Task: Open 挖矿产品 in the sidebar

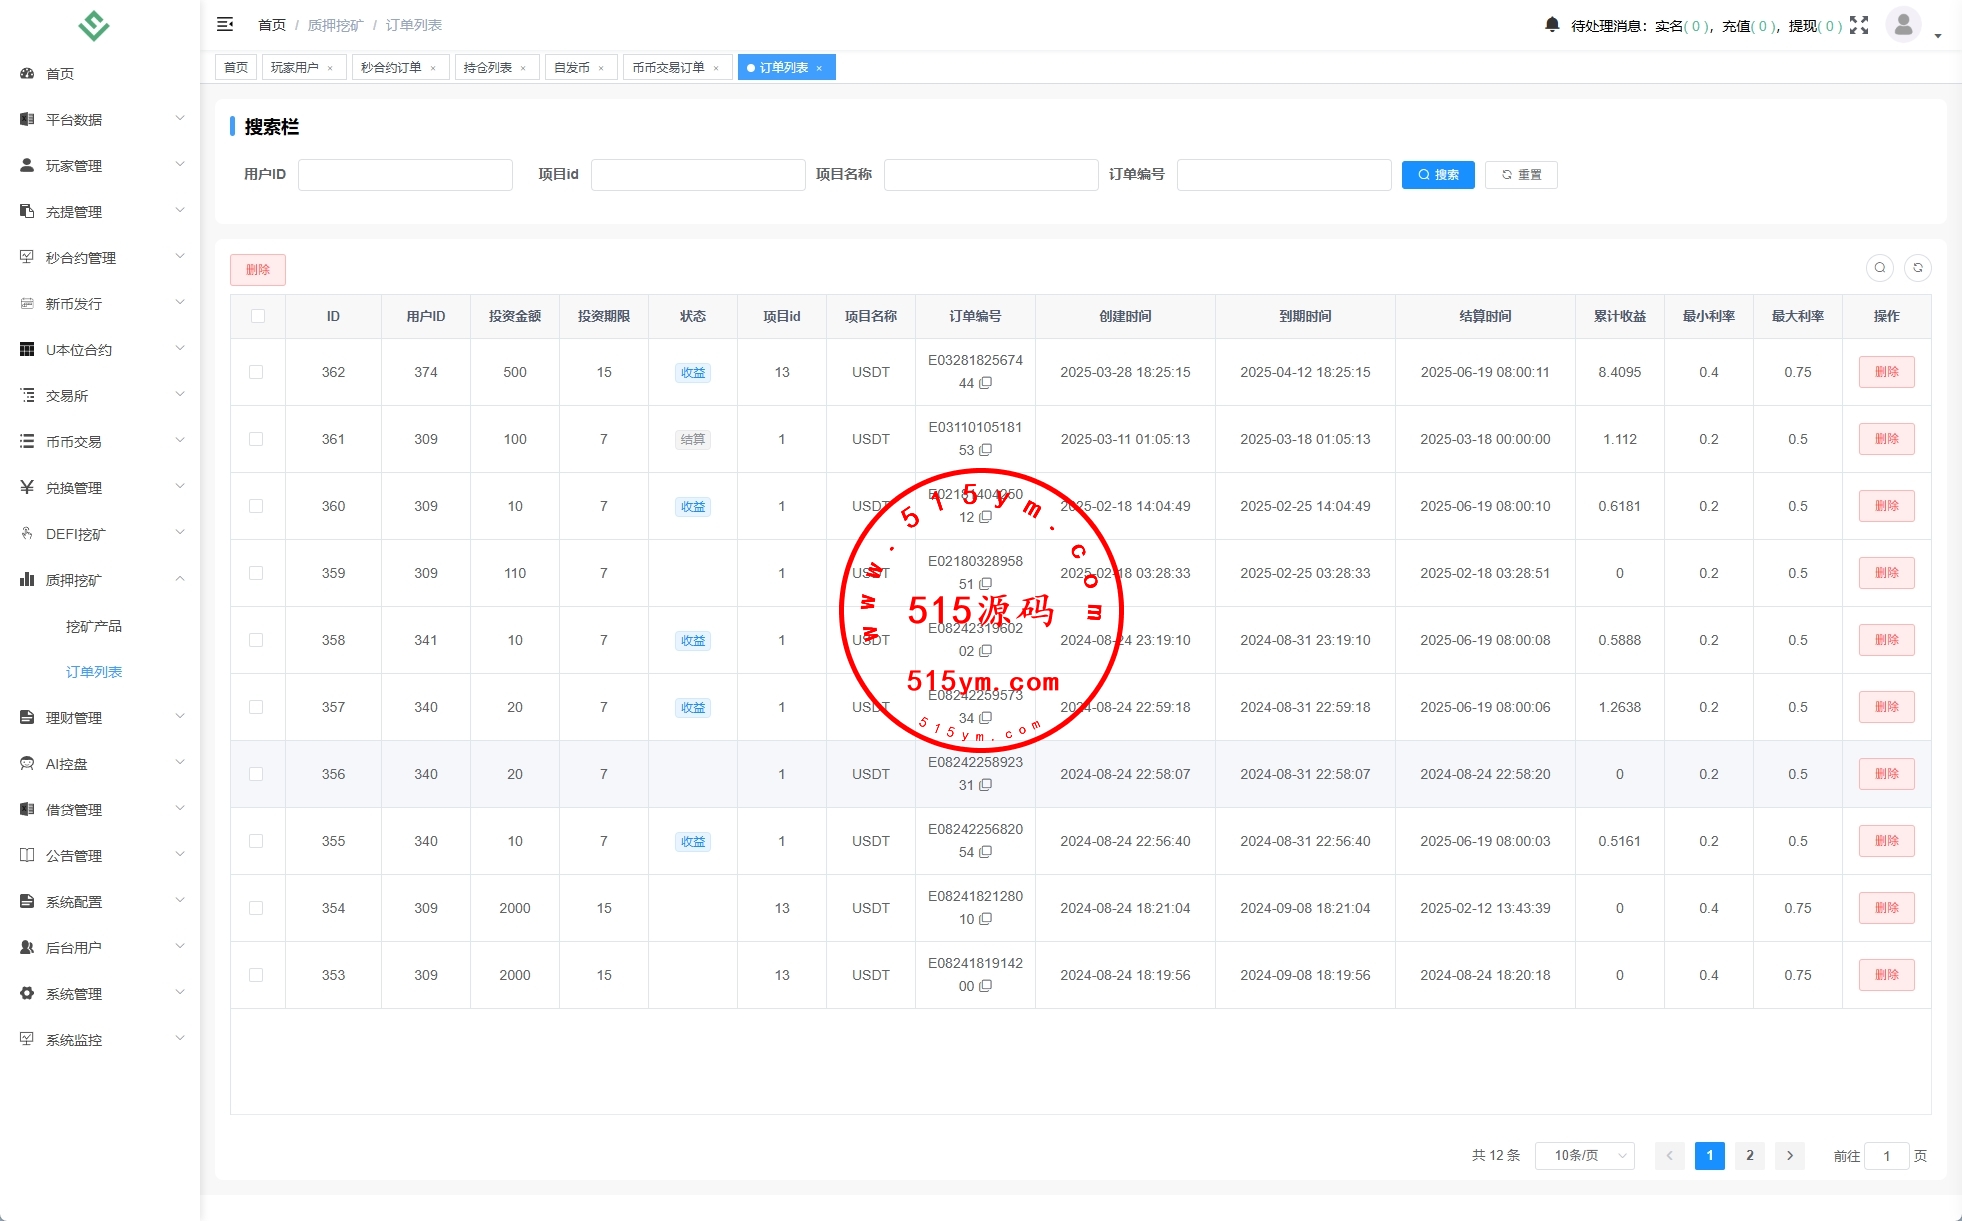Action: click(94, 626)
